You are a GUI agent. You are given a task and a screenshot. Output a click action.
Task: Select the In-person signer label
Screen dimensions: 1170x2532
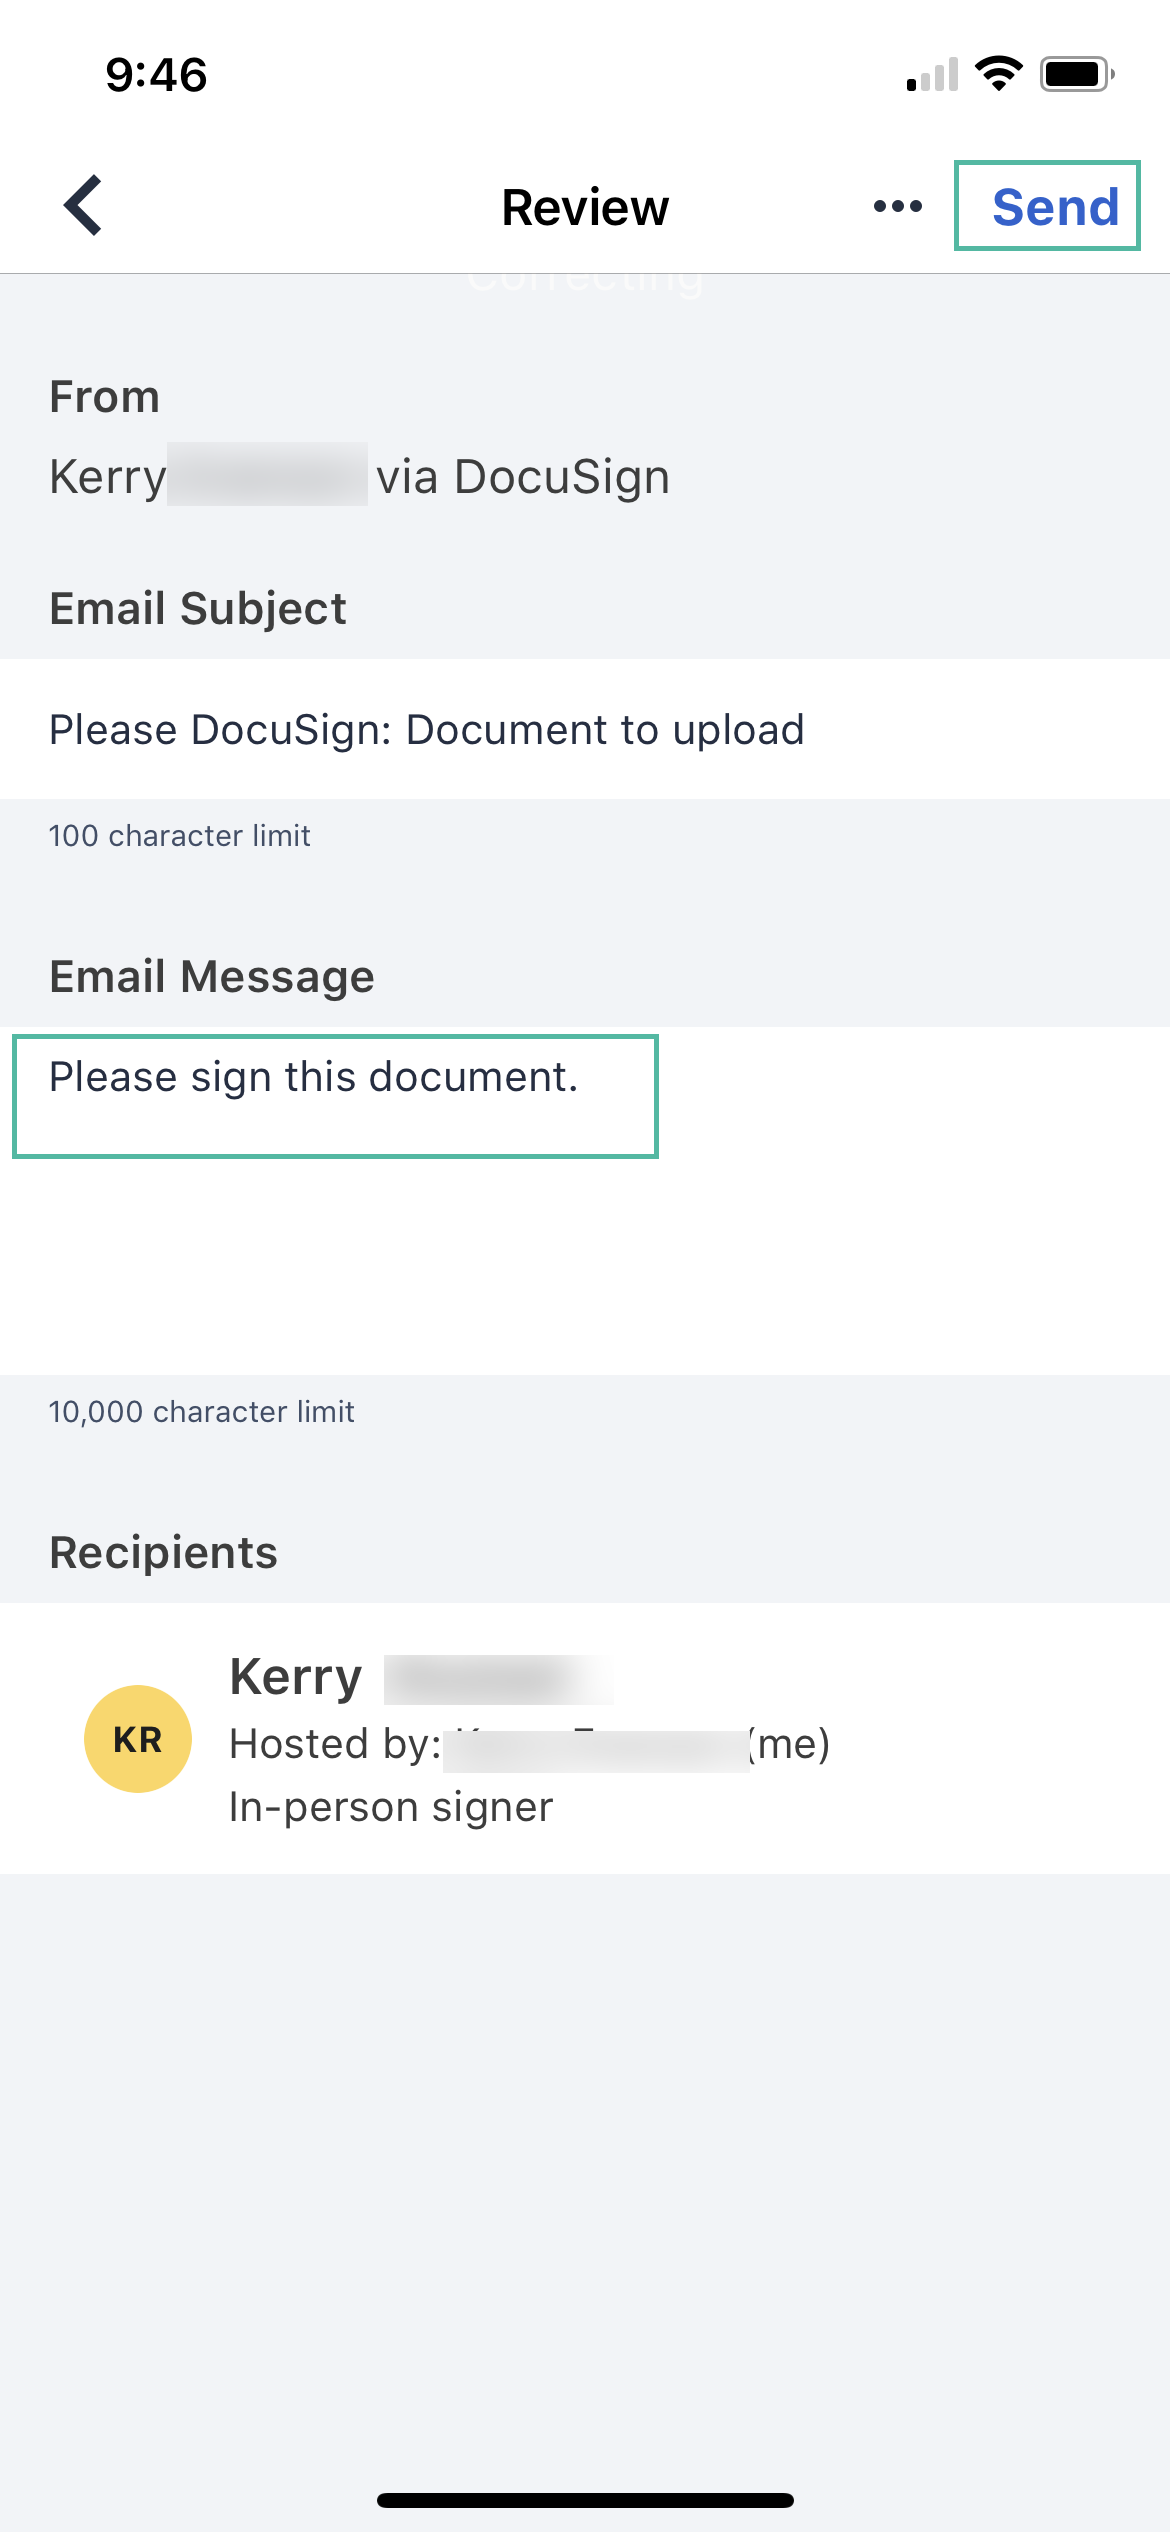(x=391, y=1806)
